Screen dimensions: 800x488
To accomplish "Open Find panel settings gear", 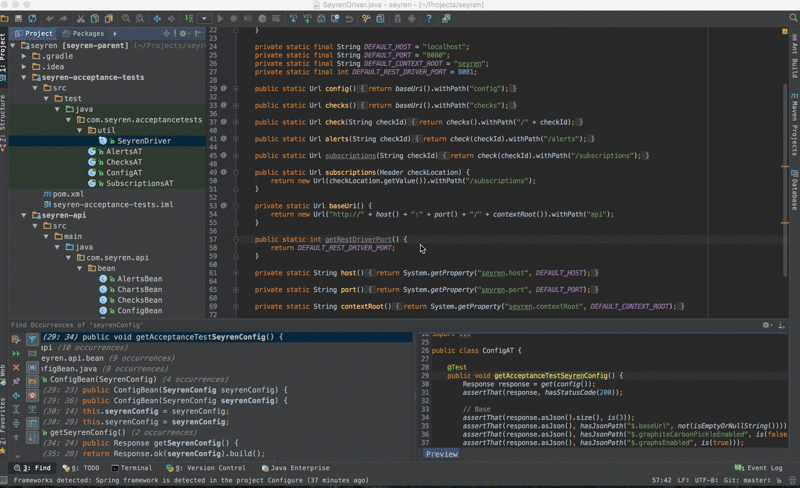I will 767,325.
